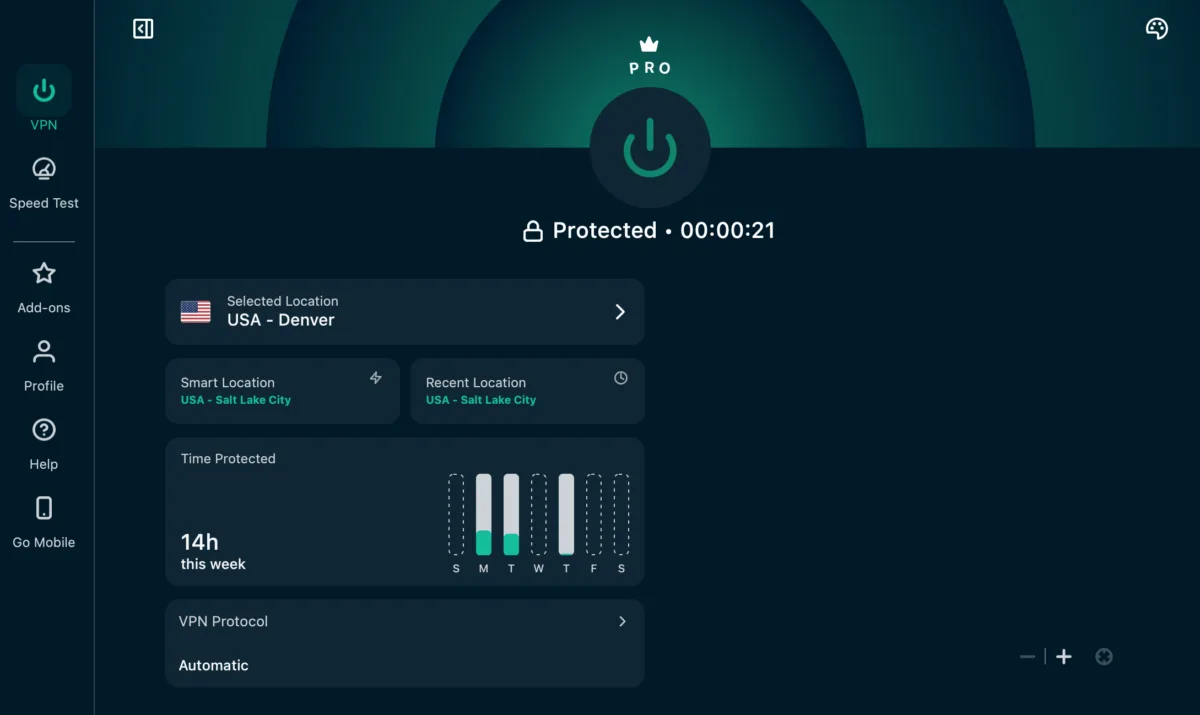Screen dimensions: 1200x715
Task: Click the Recent Location clock icon
Action: coord(621,378)
